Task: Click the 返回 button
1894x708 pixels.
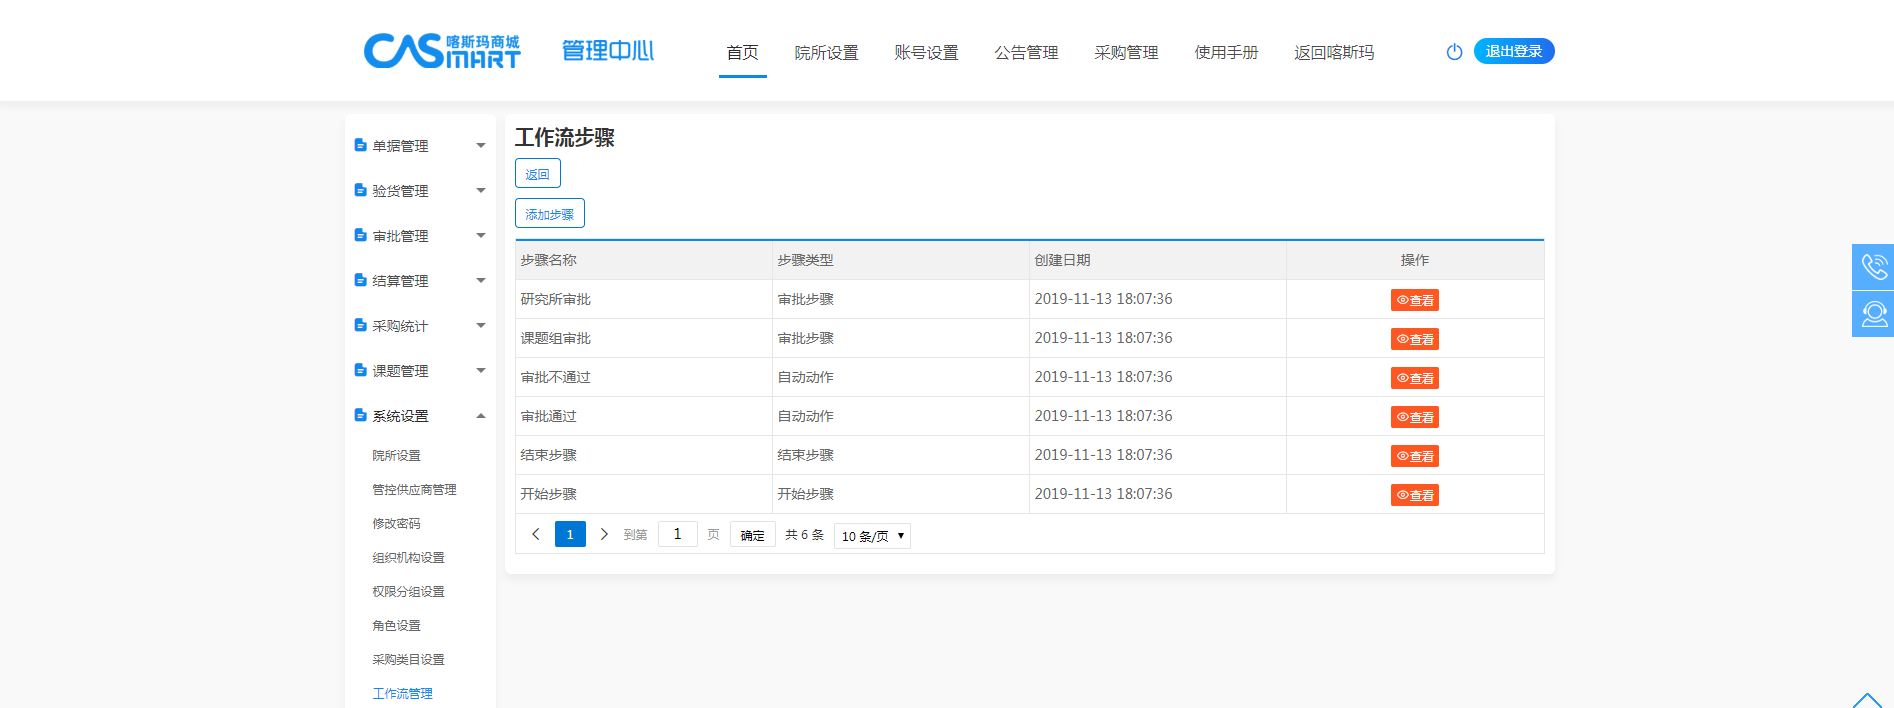Action: tap(537, 174)
